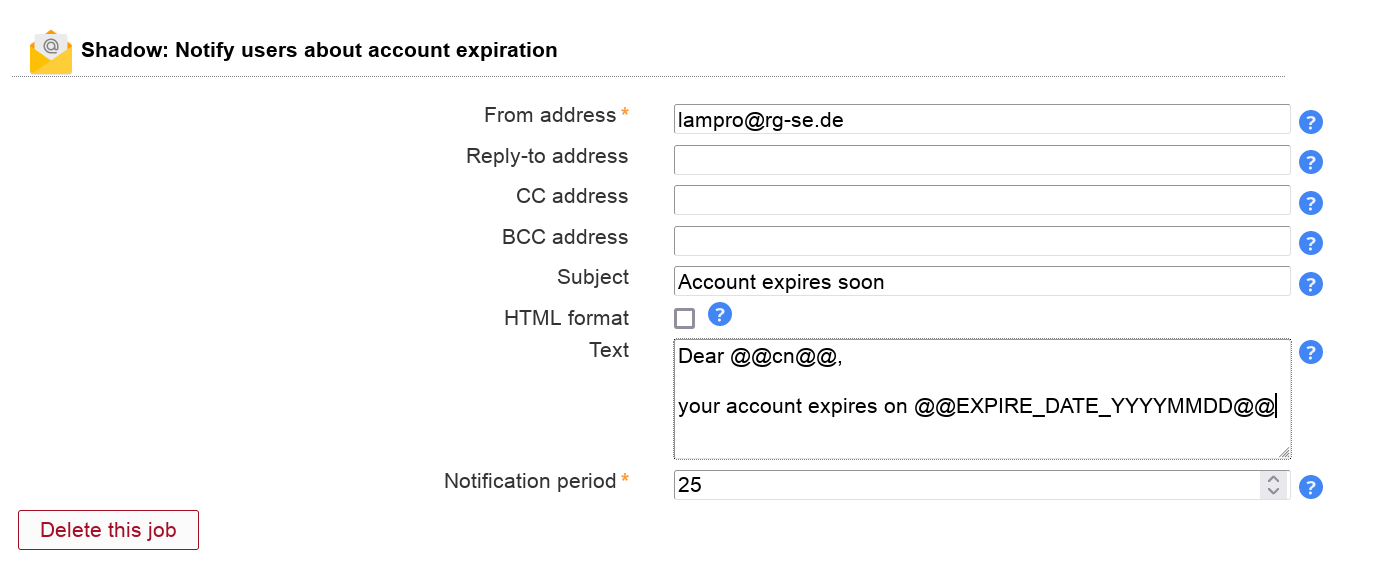Click the Delete this job button

pos(108,530)
